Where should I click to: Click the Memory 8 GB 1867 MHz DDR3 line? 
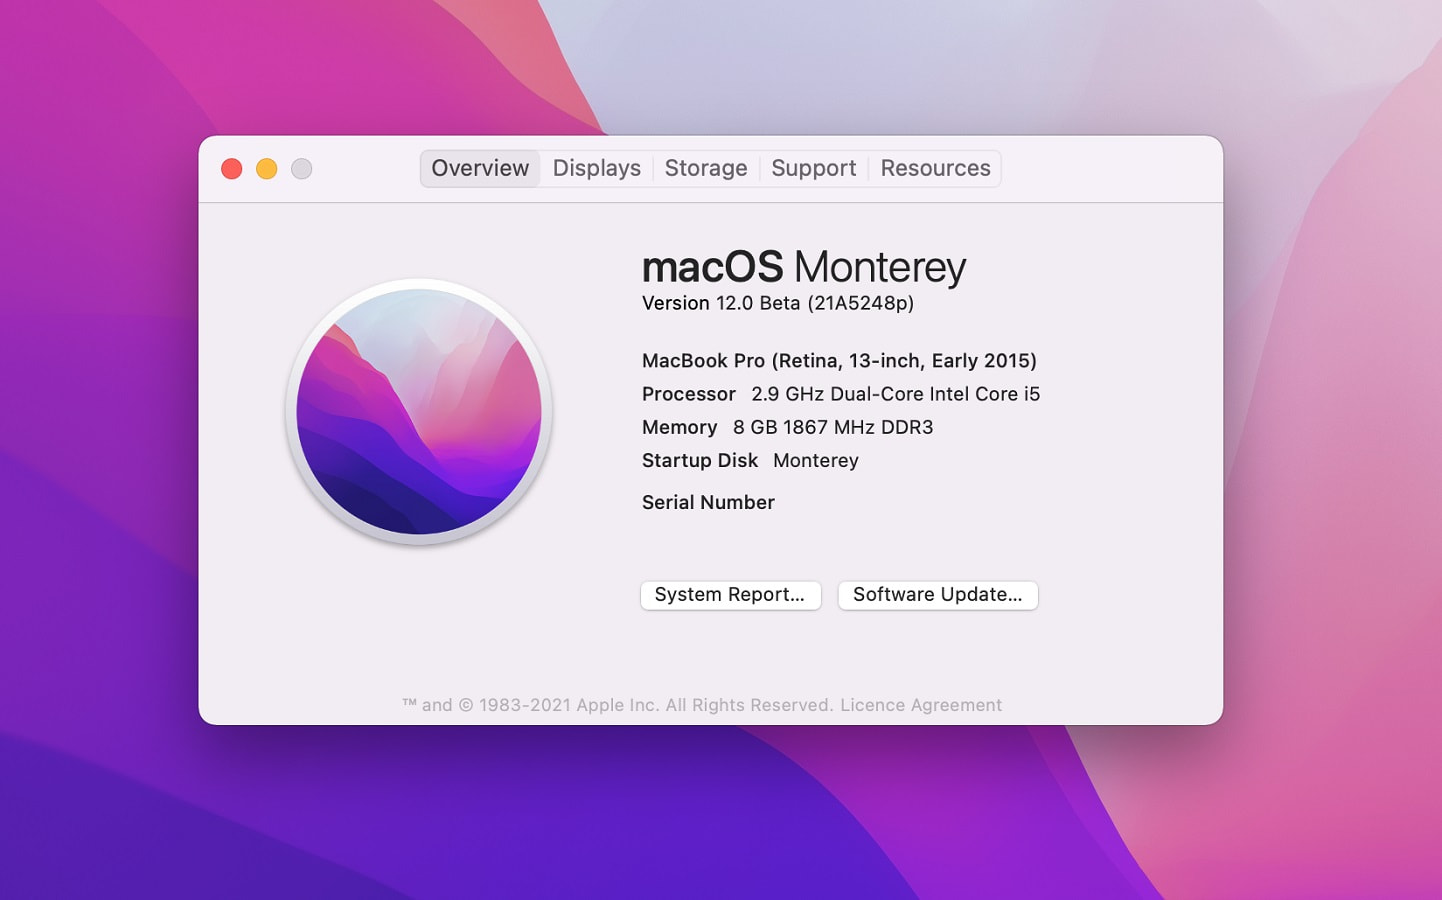(788, 427)
